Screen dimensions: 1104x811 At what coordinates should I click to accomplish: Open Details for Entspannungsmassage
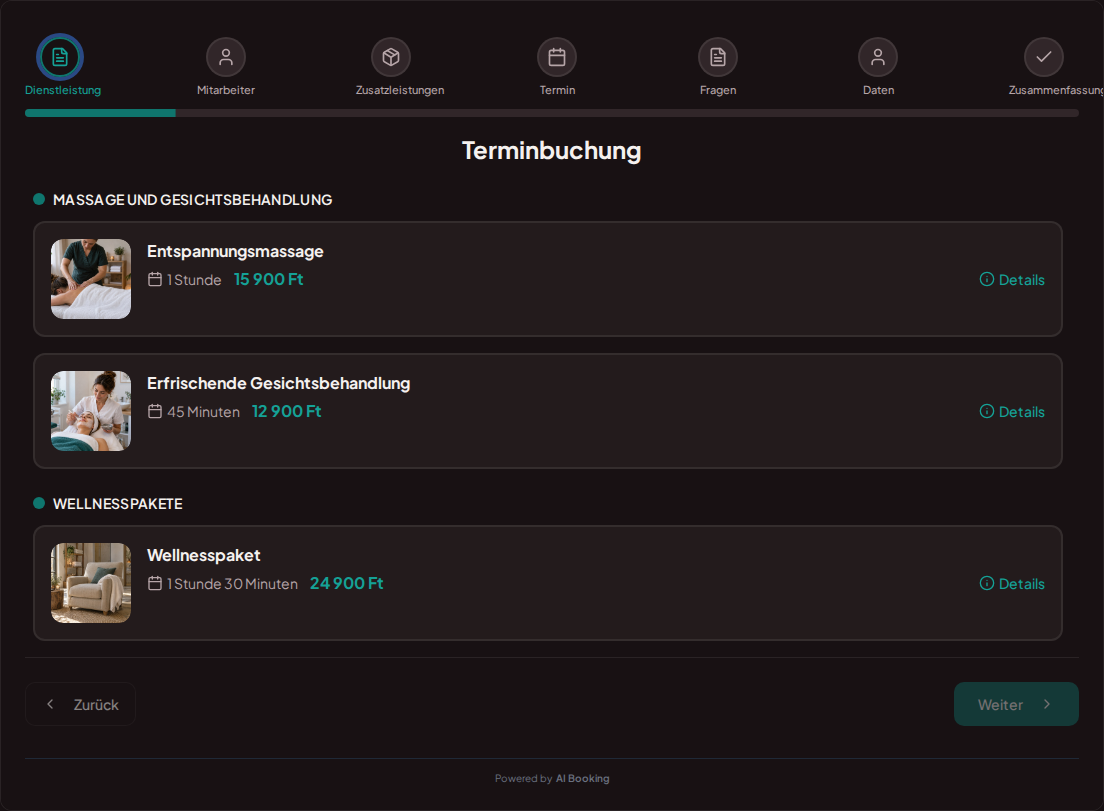pyautogui.click(x=1012, y=279)
